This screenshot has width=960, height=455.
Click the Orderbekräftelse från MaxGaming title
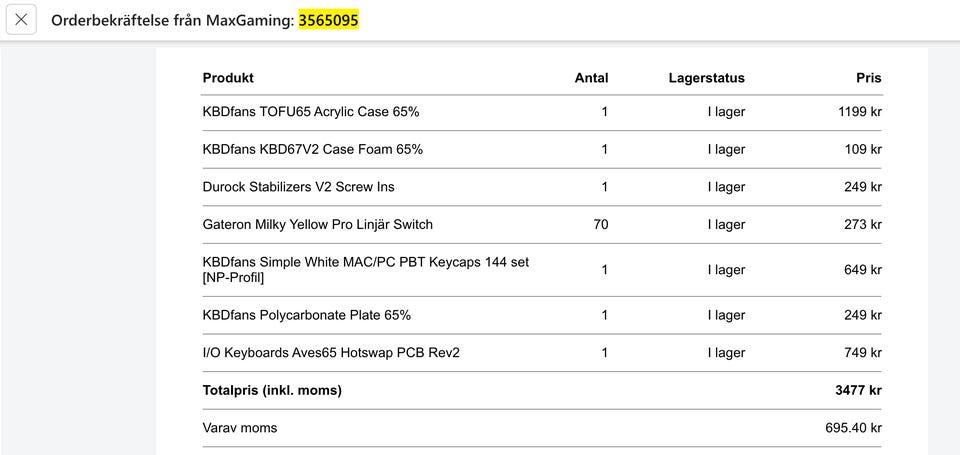173,20
